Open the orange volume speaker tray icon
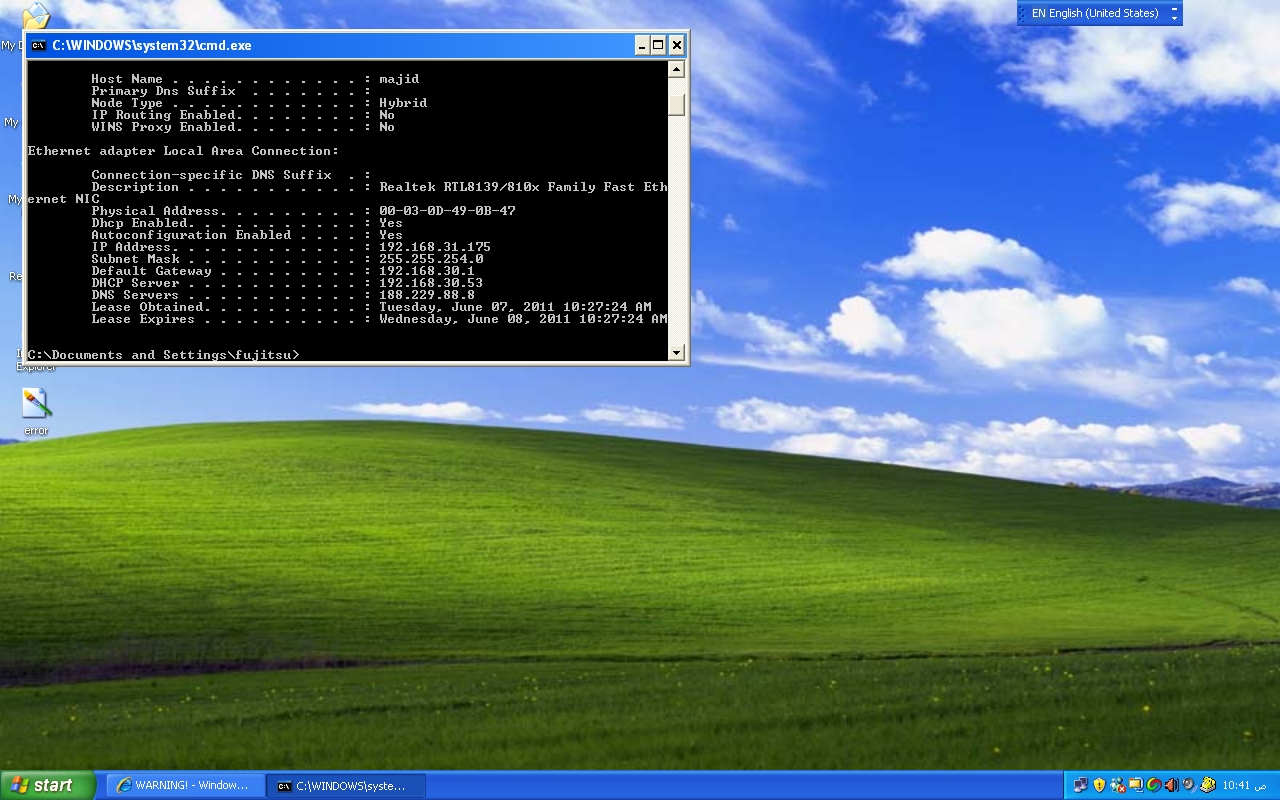 [x=1171, y=785]
